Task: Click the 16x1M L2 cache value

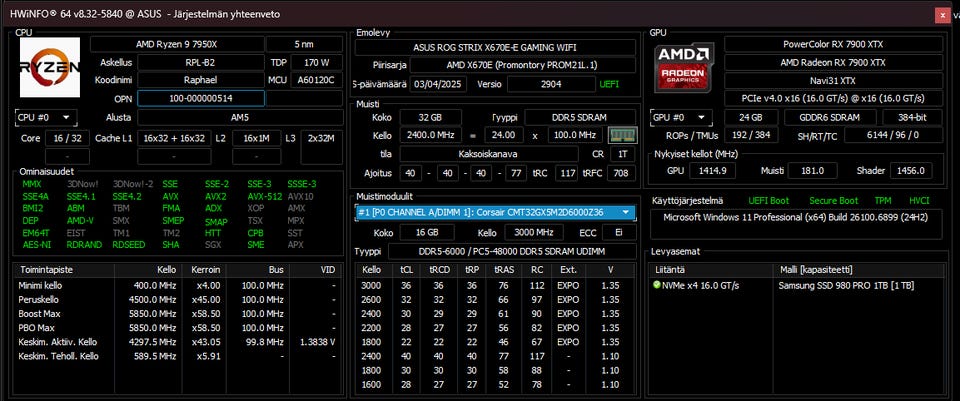Action: click(257, 138)
